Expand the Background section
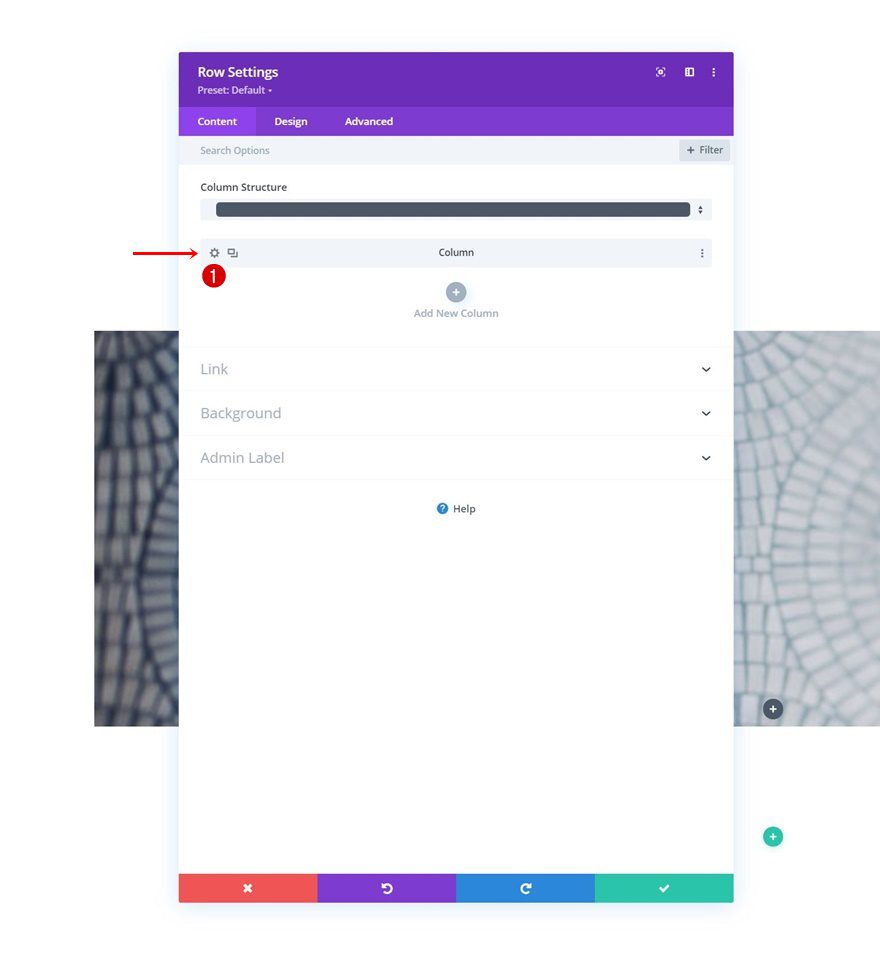The width and height of the screenshot is (880, 958). click(x=706, y=413)
